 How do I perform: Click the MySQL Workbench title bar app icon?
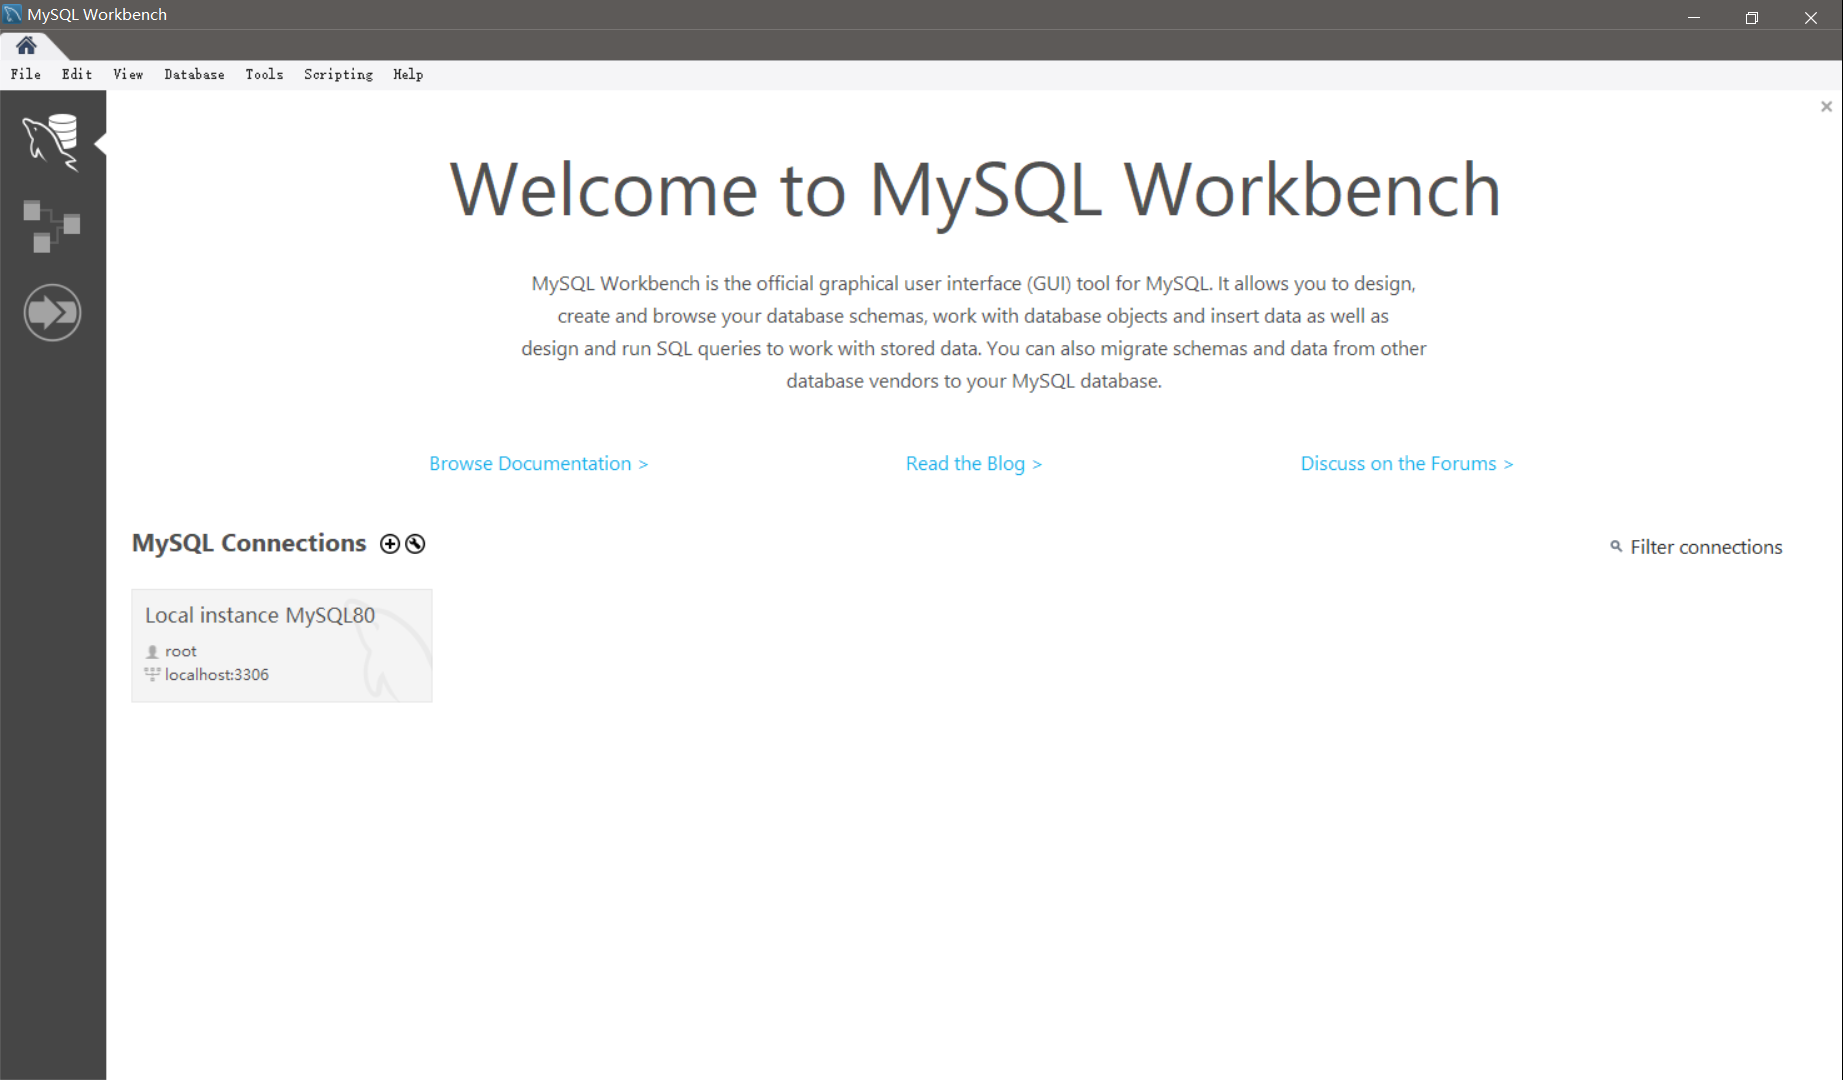(12, 14)
